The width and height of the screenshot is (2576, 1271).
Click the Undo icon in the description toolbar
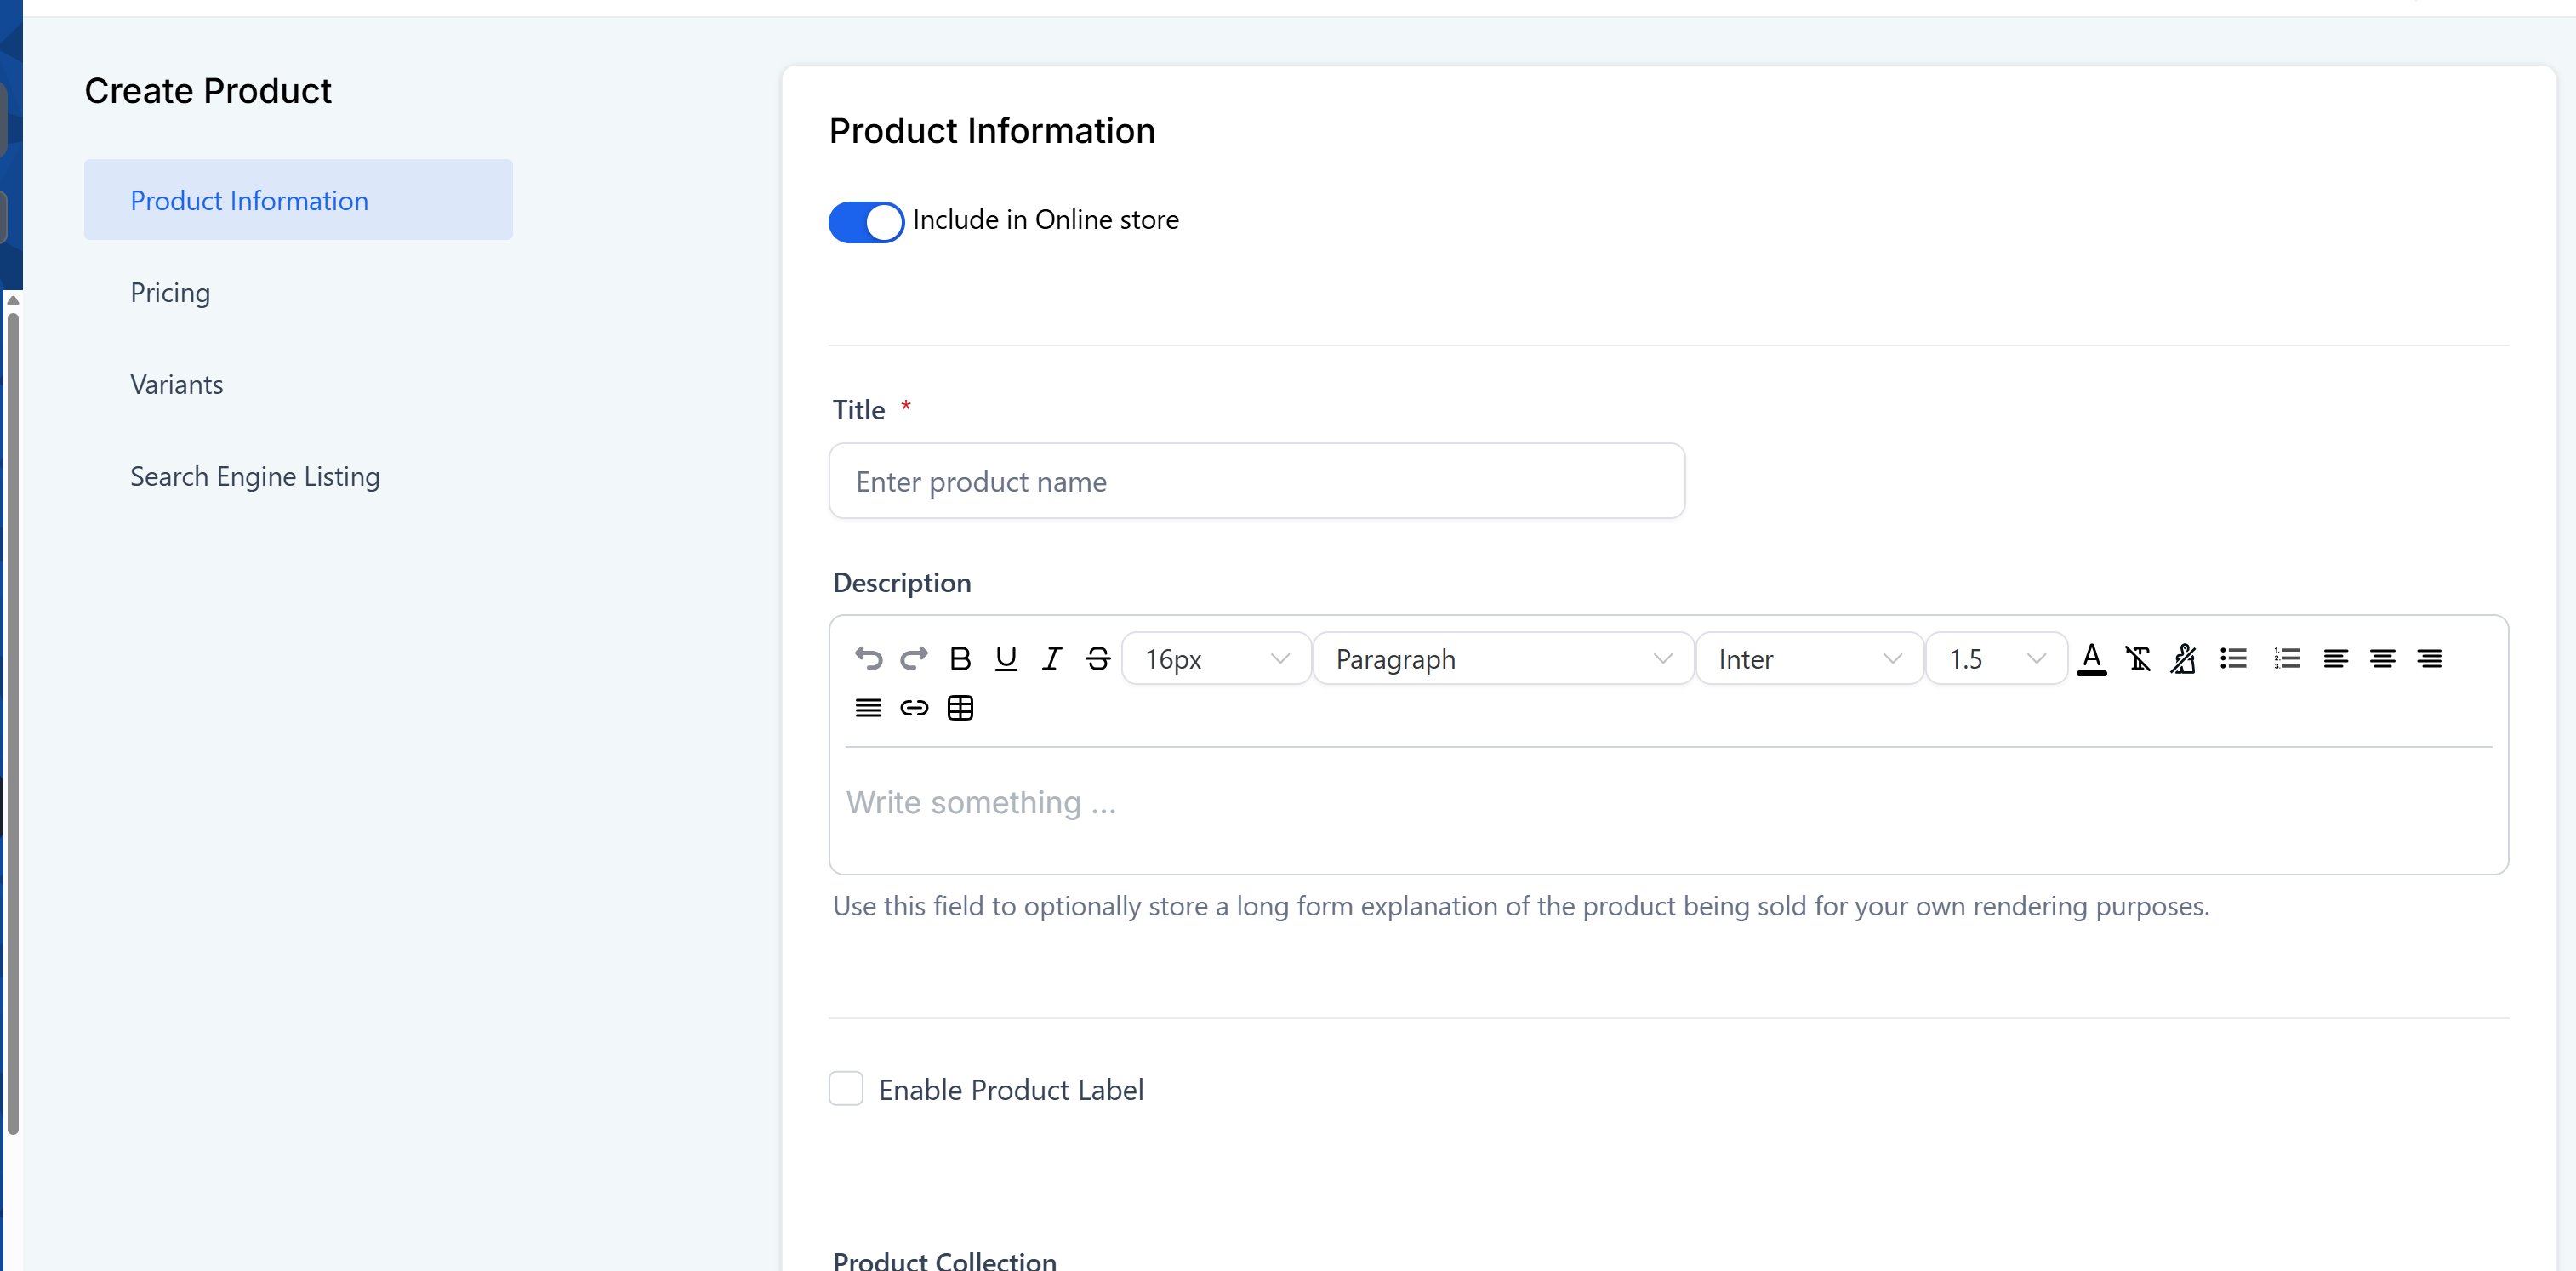(868, 658)
